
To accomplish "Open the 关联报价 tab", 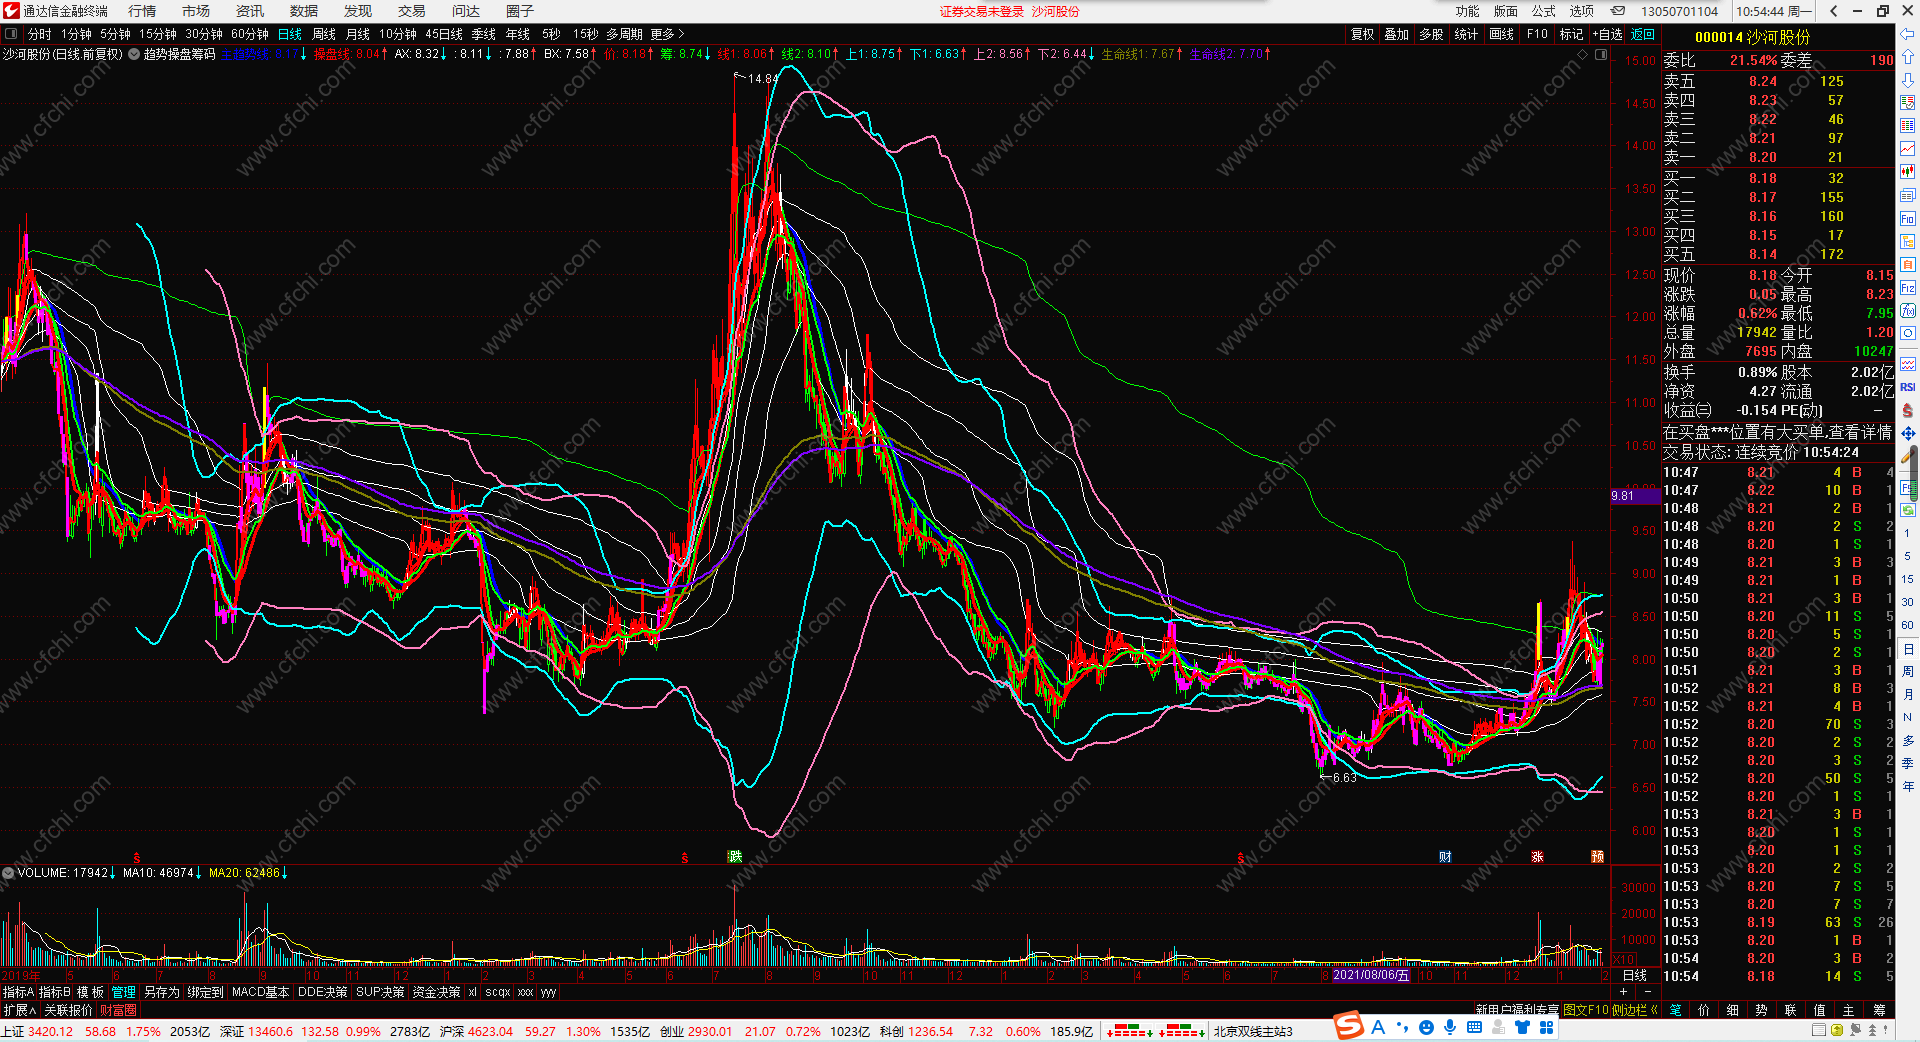I will [x=68, y=1010].
